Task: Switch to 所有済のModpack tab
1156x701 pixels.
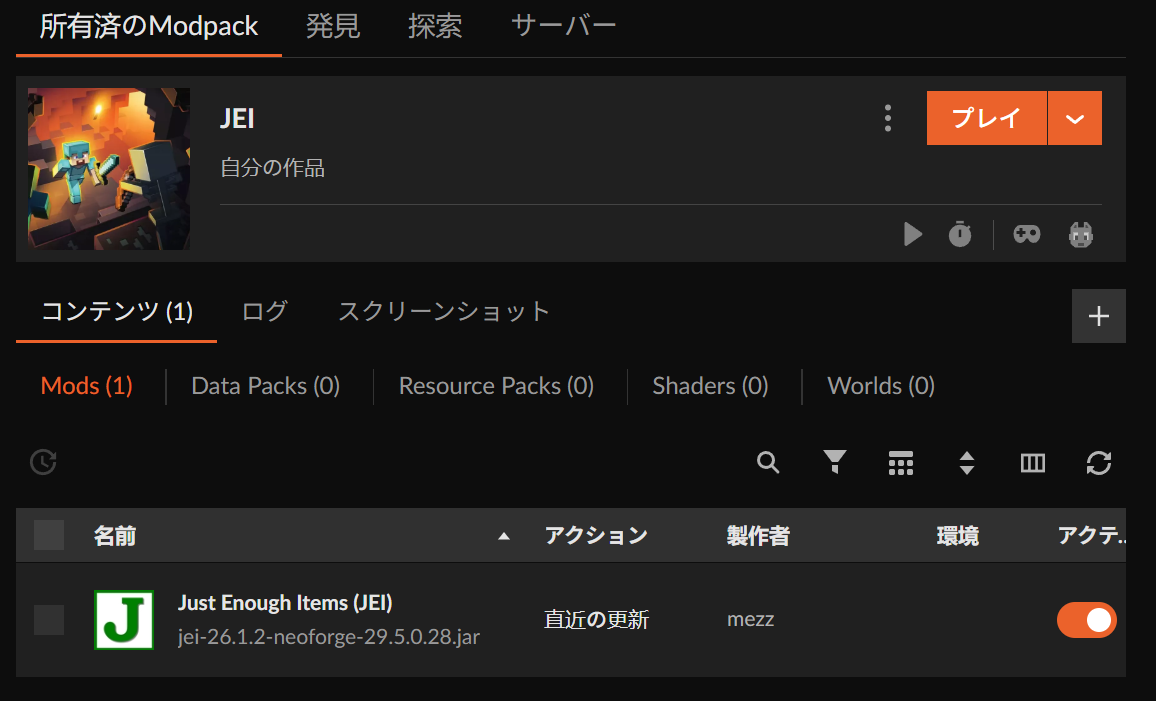Action: [149, 27]
